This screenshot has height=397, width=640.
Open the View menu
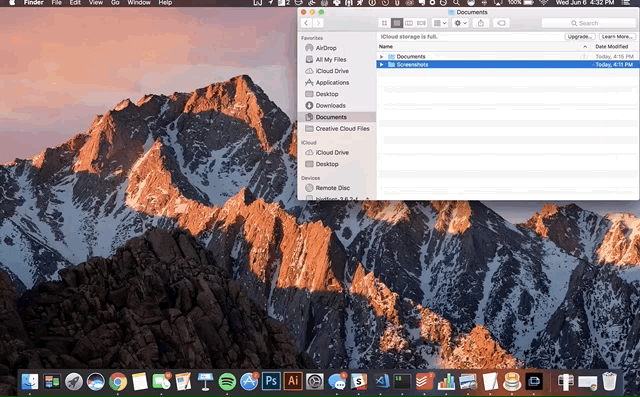point(96,2)
